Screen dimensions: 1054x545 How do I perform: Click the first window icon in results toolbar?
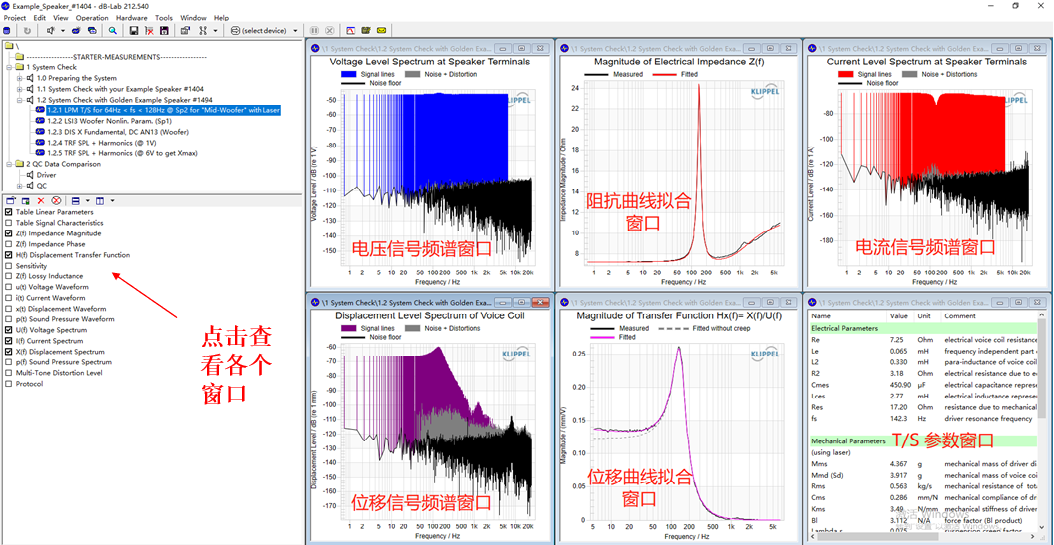coord(10,200)
